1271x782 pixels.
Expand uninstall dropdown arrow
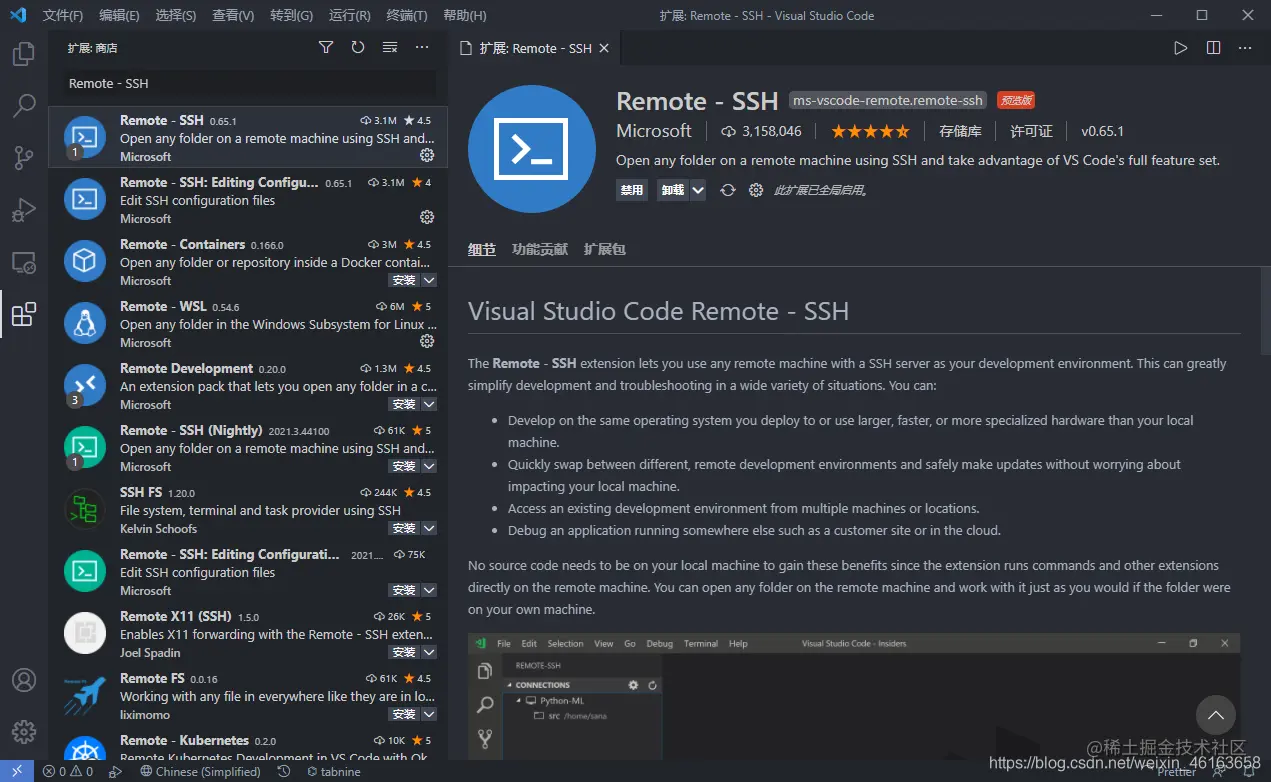point(698,190)
